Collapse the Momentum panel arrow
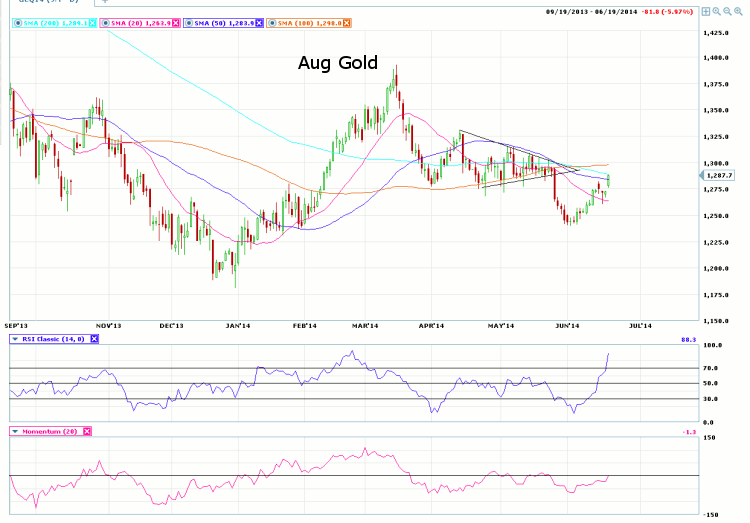This screenshot has height=523, width=750. pos(14,430)
